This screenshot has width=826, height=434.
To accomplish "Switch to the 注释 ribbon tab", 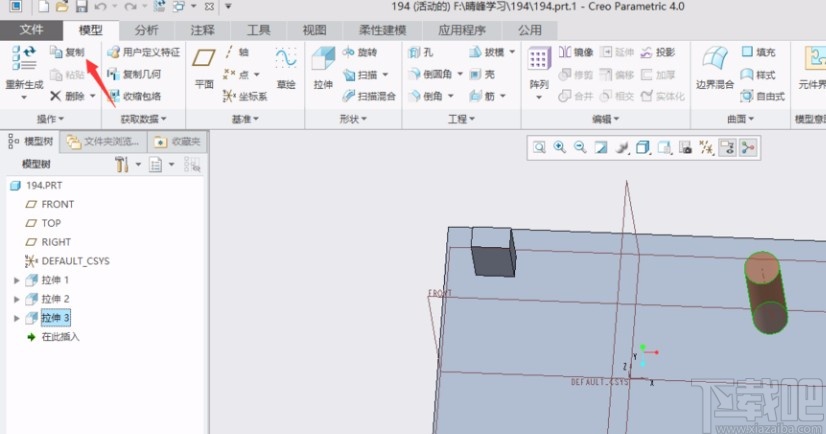I will click(202, 31).
